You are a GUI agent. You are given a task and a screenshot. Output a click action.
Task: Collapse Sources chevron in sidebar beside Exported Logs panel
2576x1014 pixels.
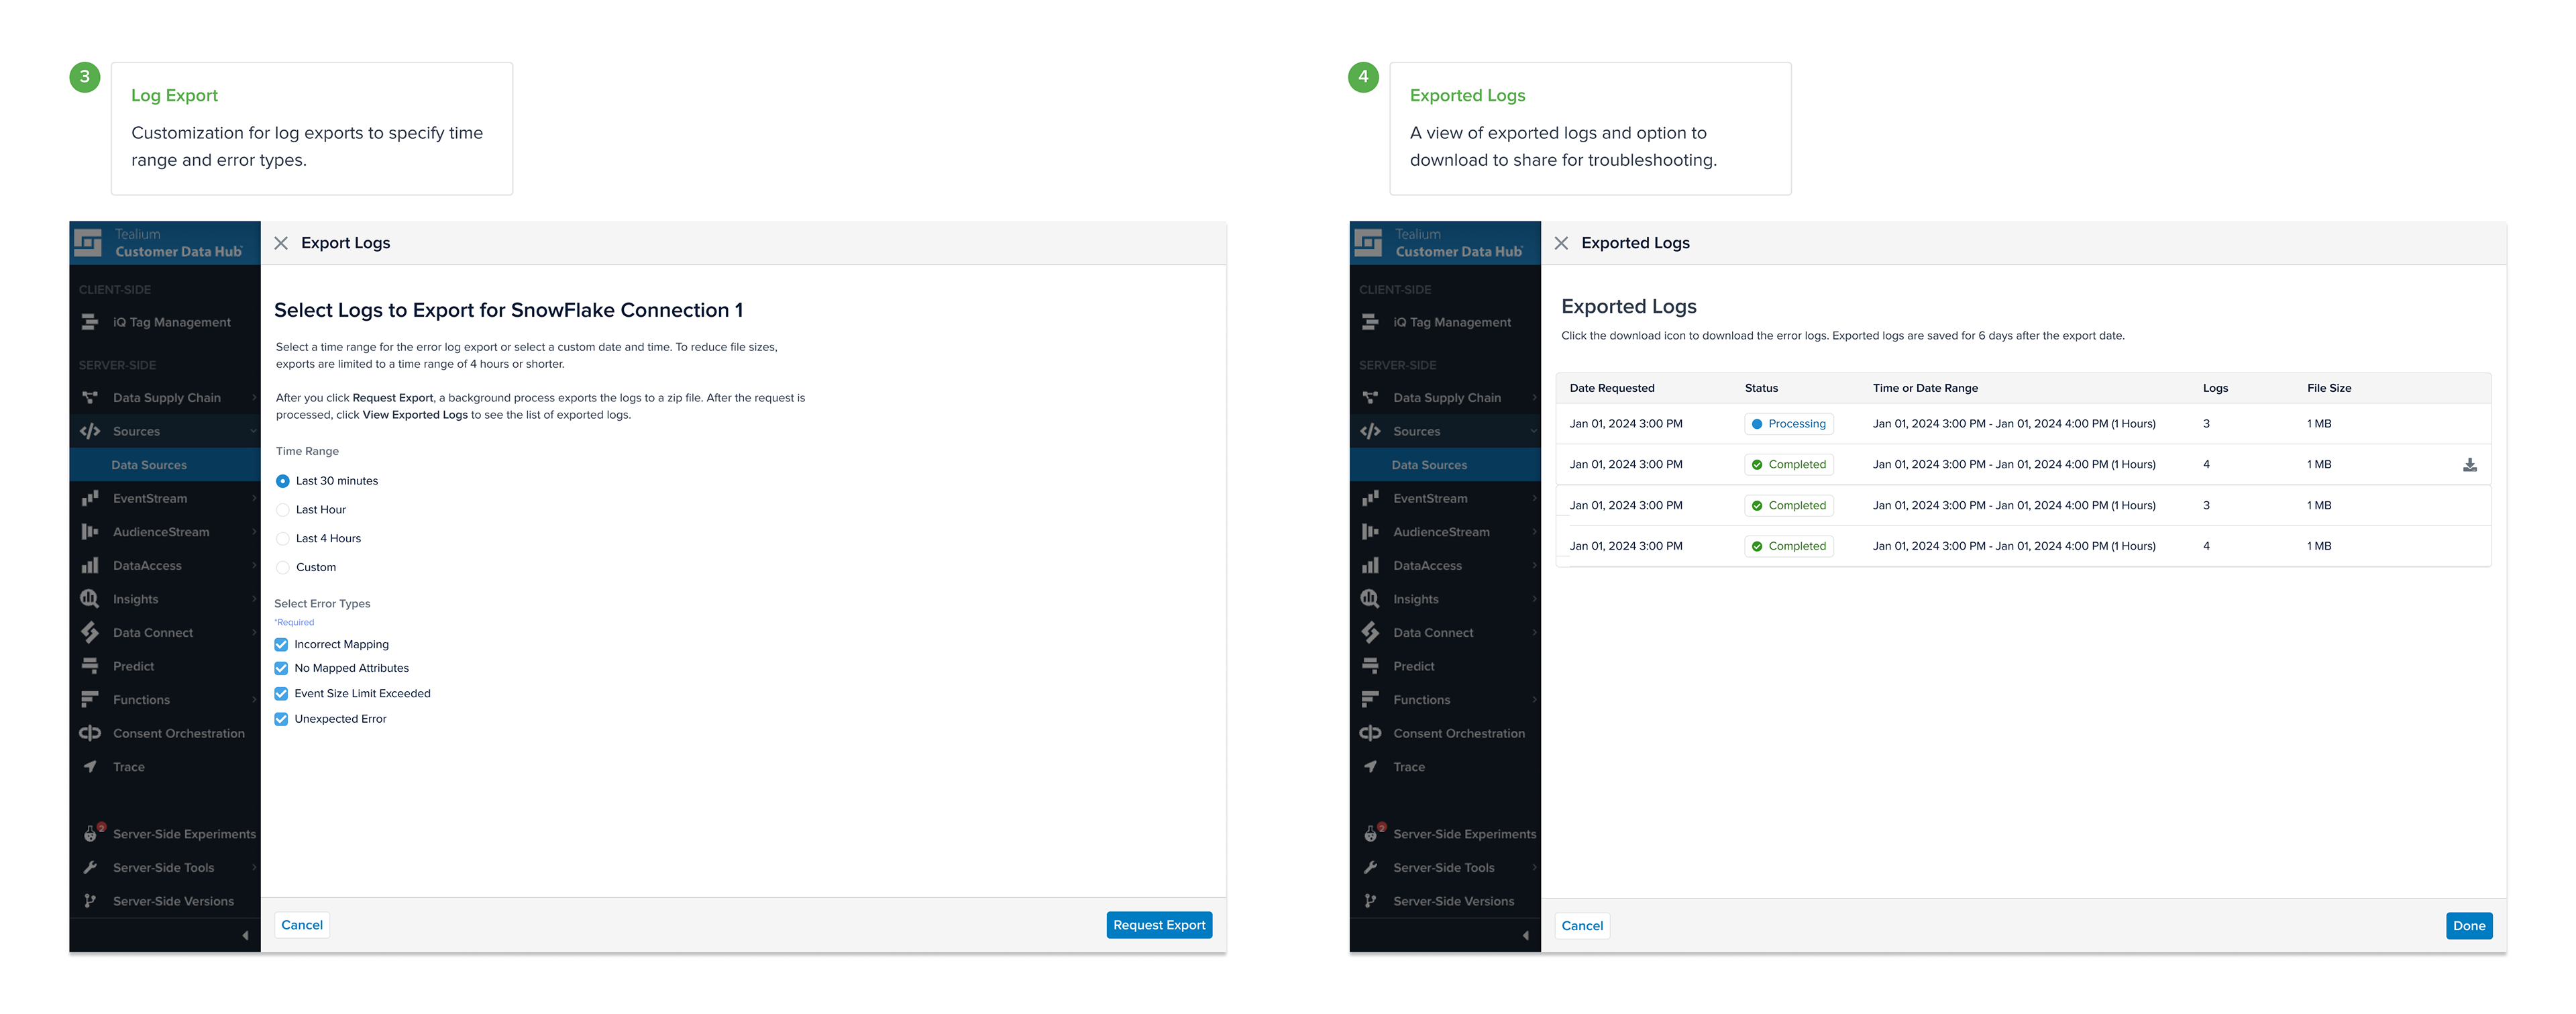tap(1534, 431)
